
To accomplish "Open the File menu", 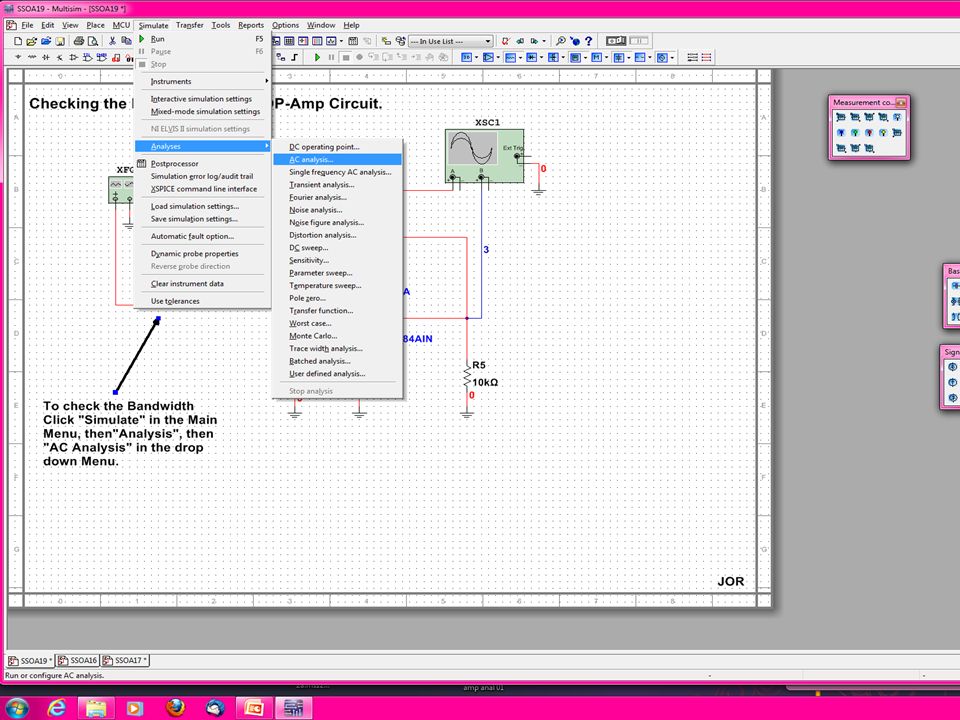I will pyautogui.click(x=28, y=25).
